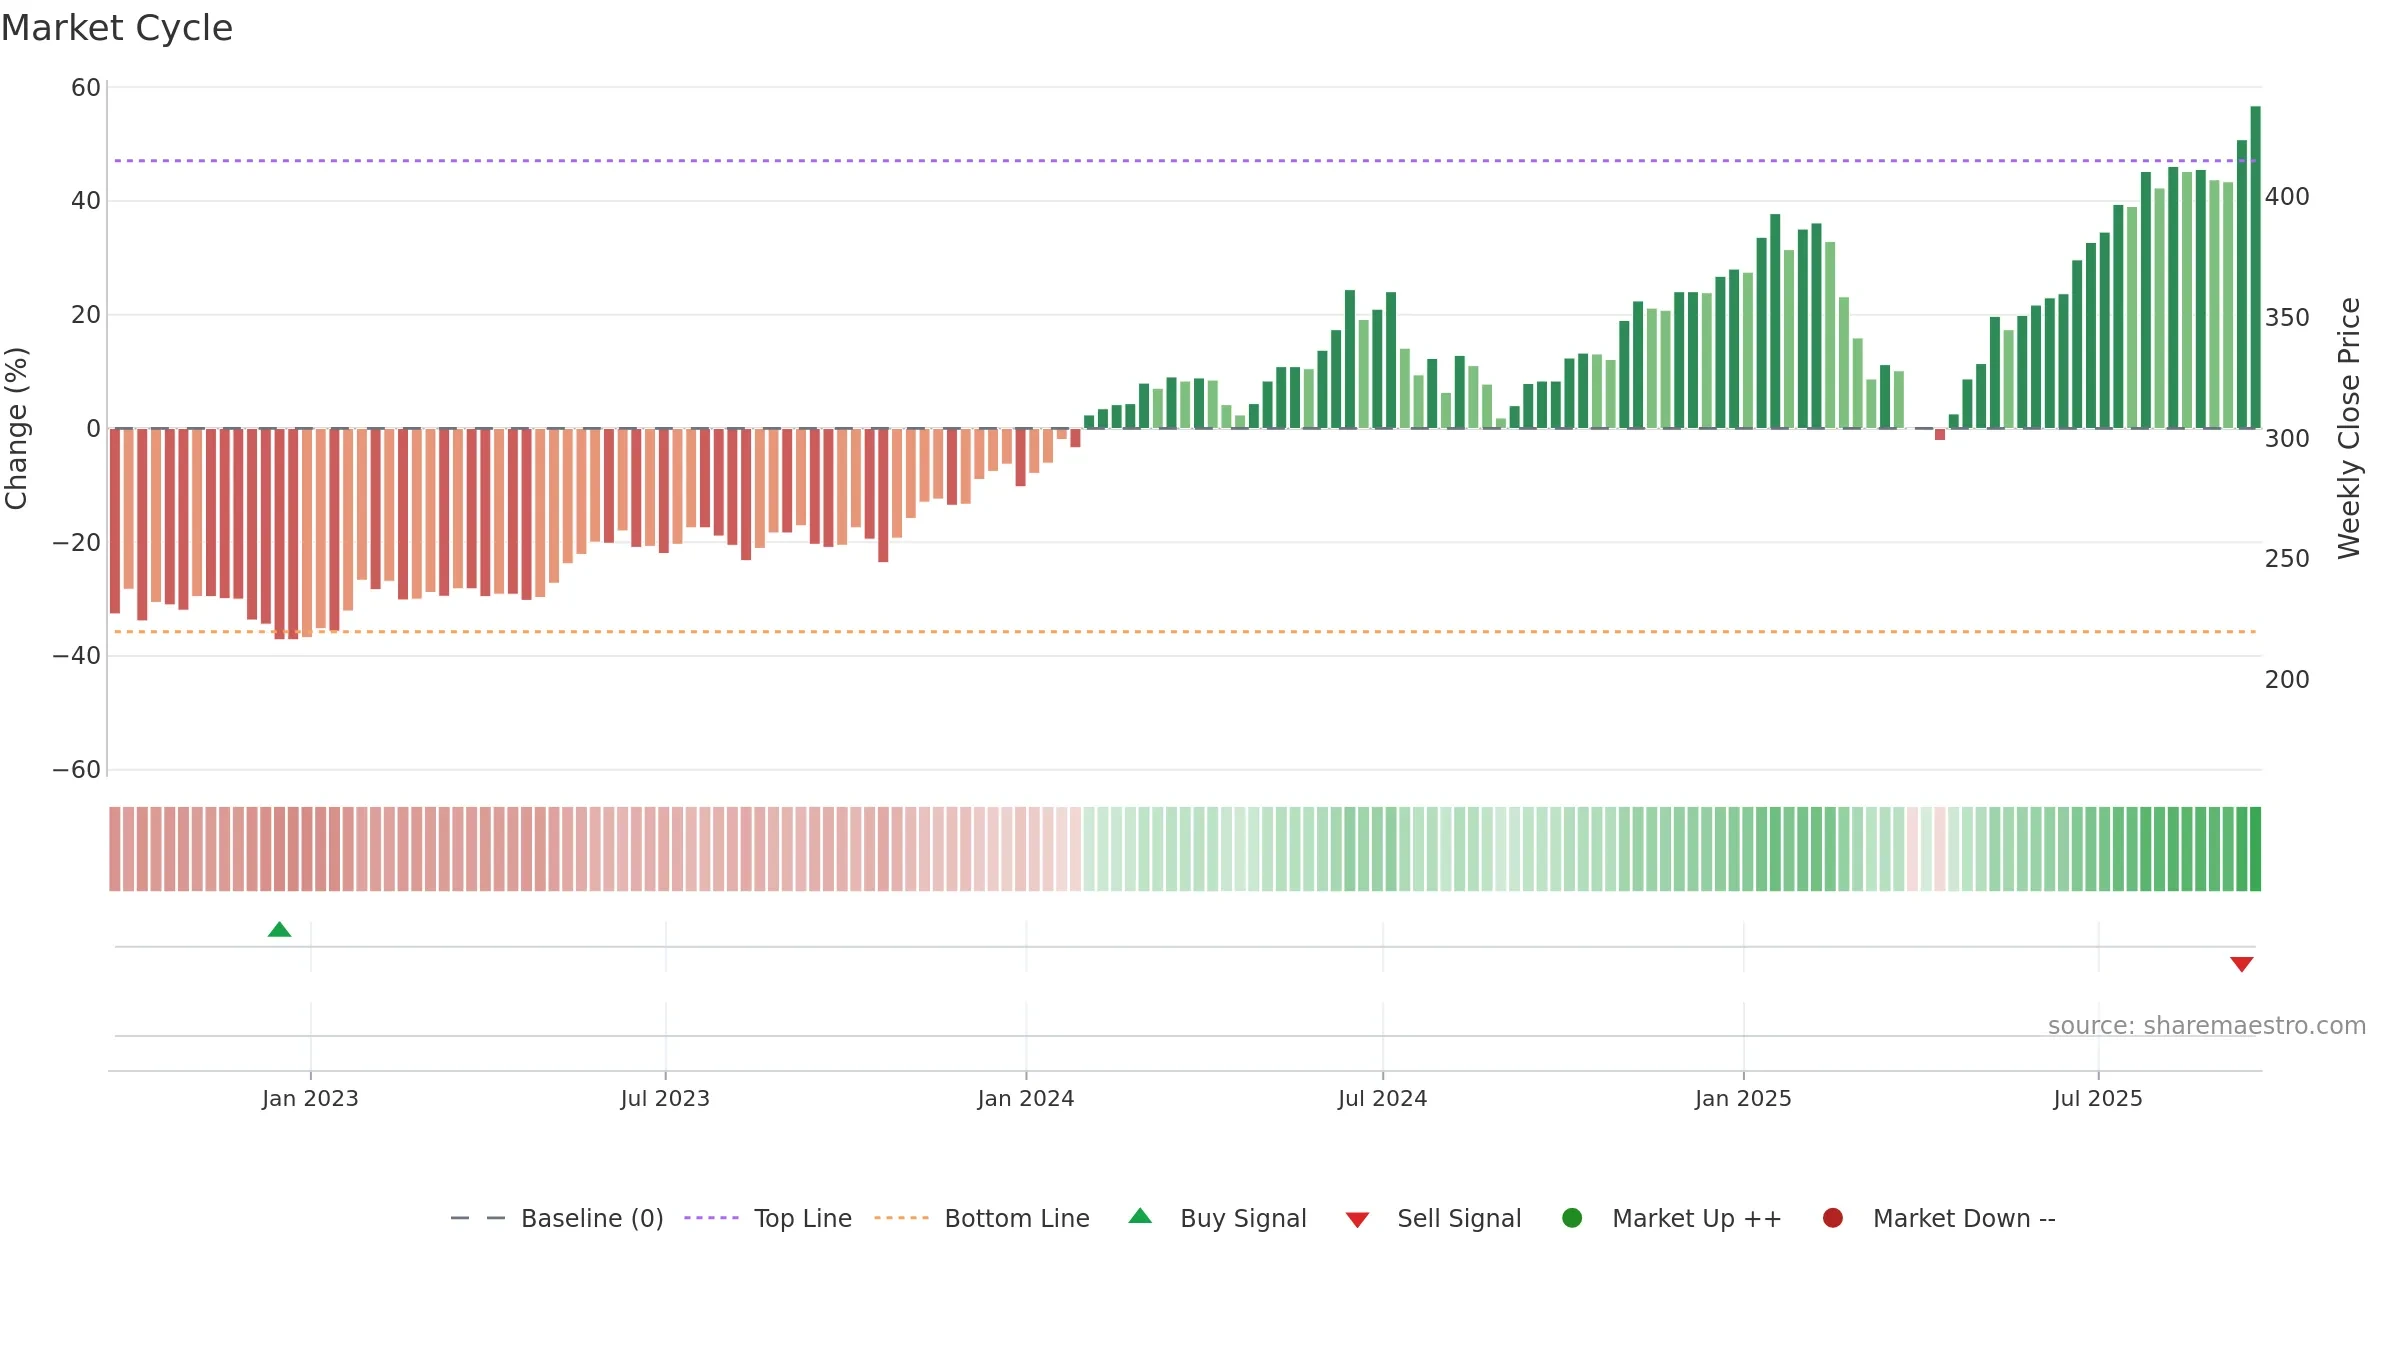Click the Jan 2025 axis label
This screenshot has width=2400, height=1350.
(1743, 1098)
